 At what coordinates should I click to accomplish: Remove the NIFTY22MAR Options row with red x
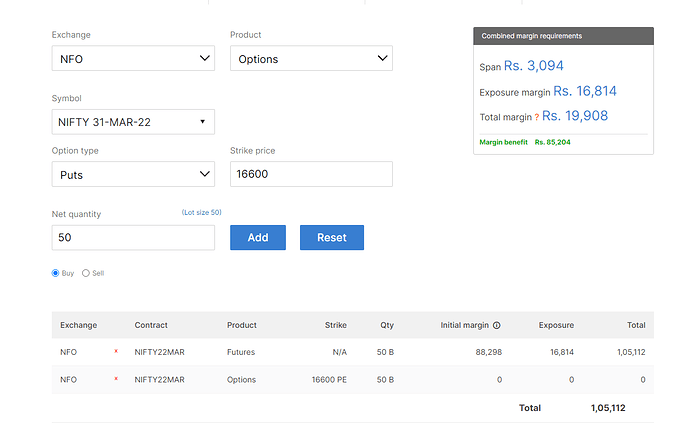(x=117, y=380)
